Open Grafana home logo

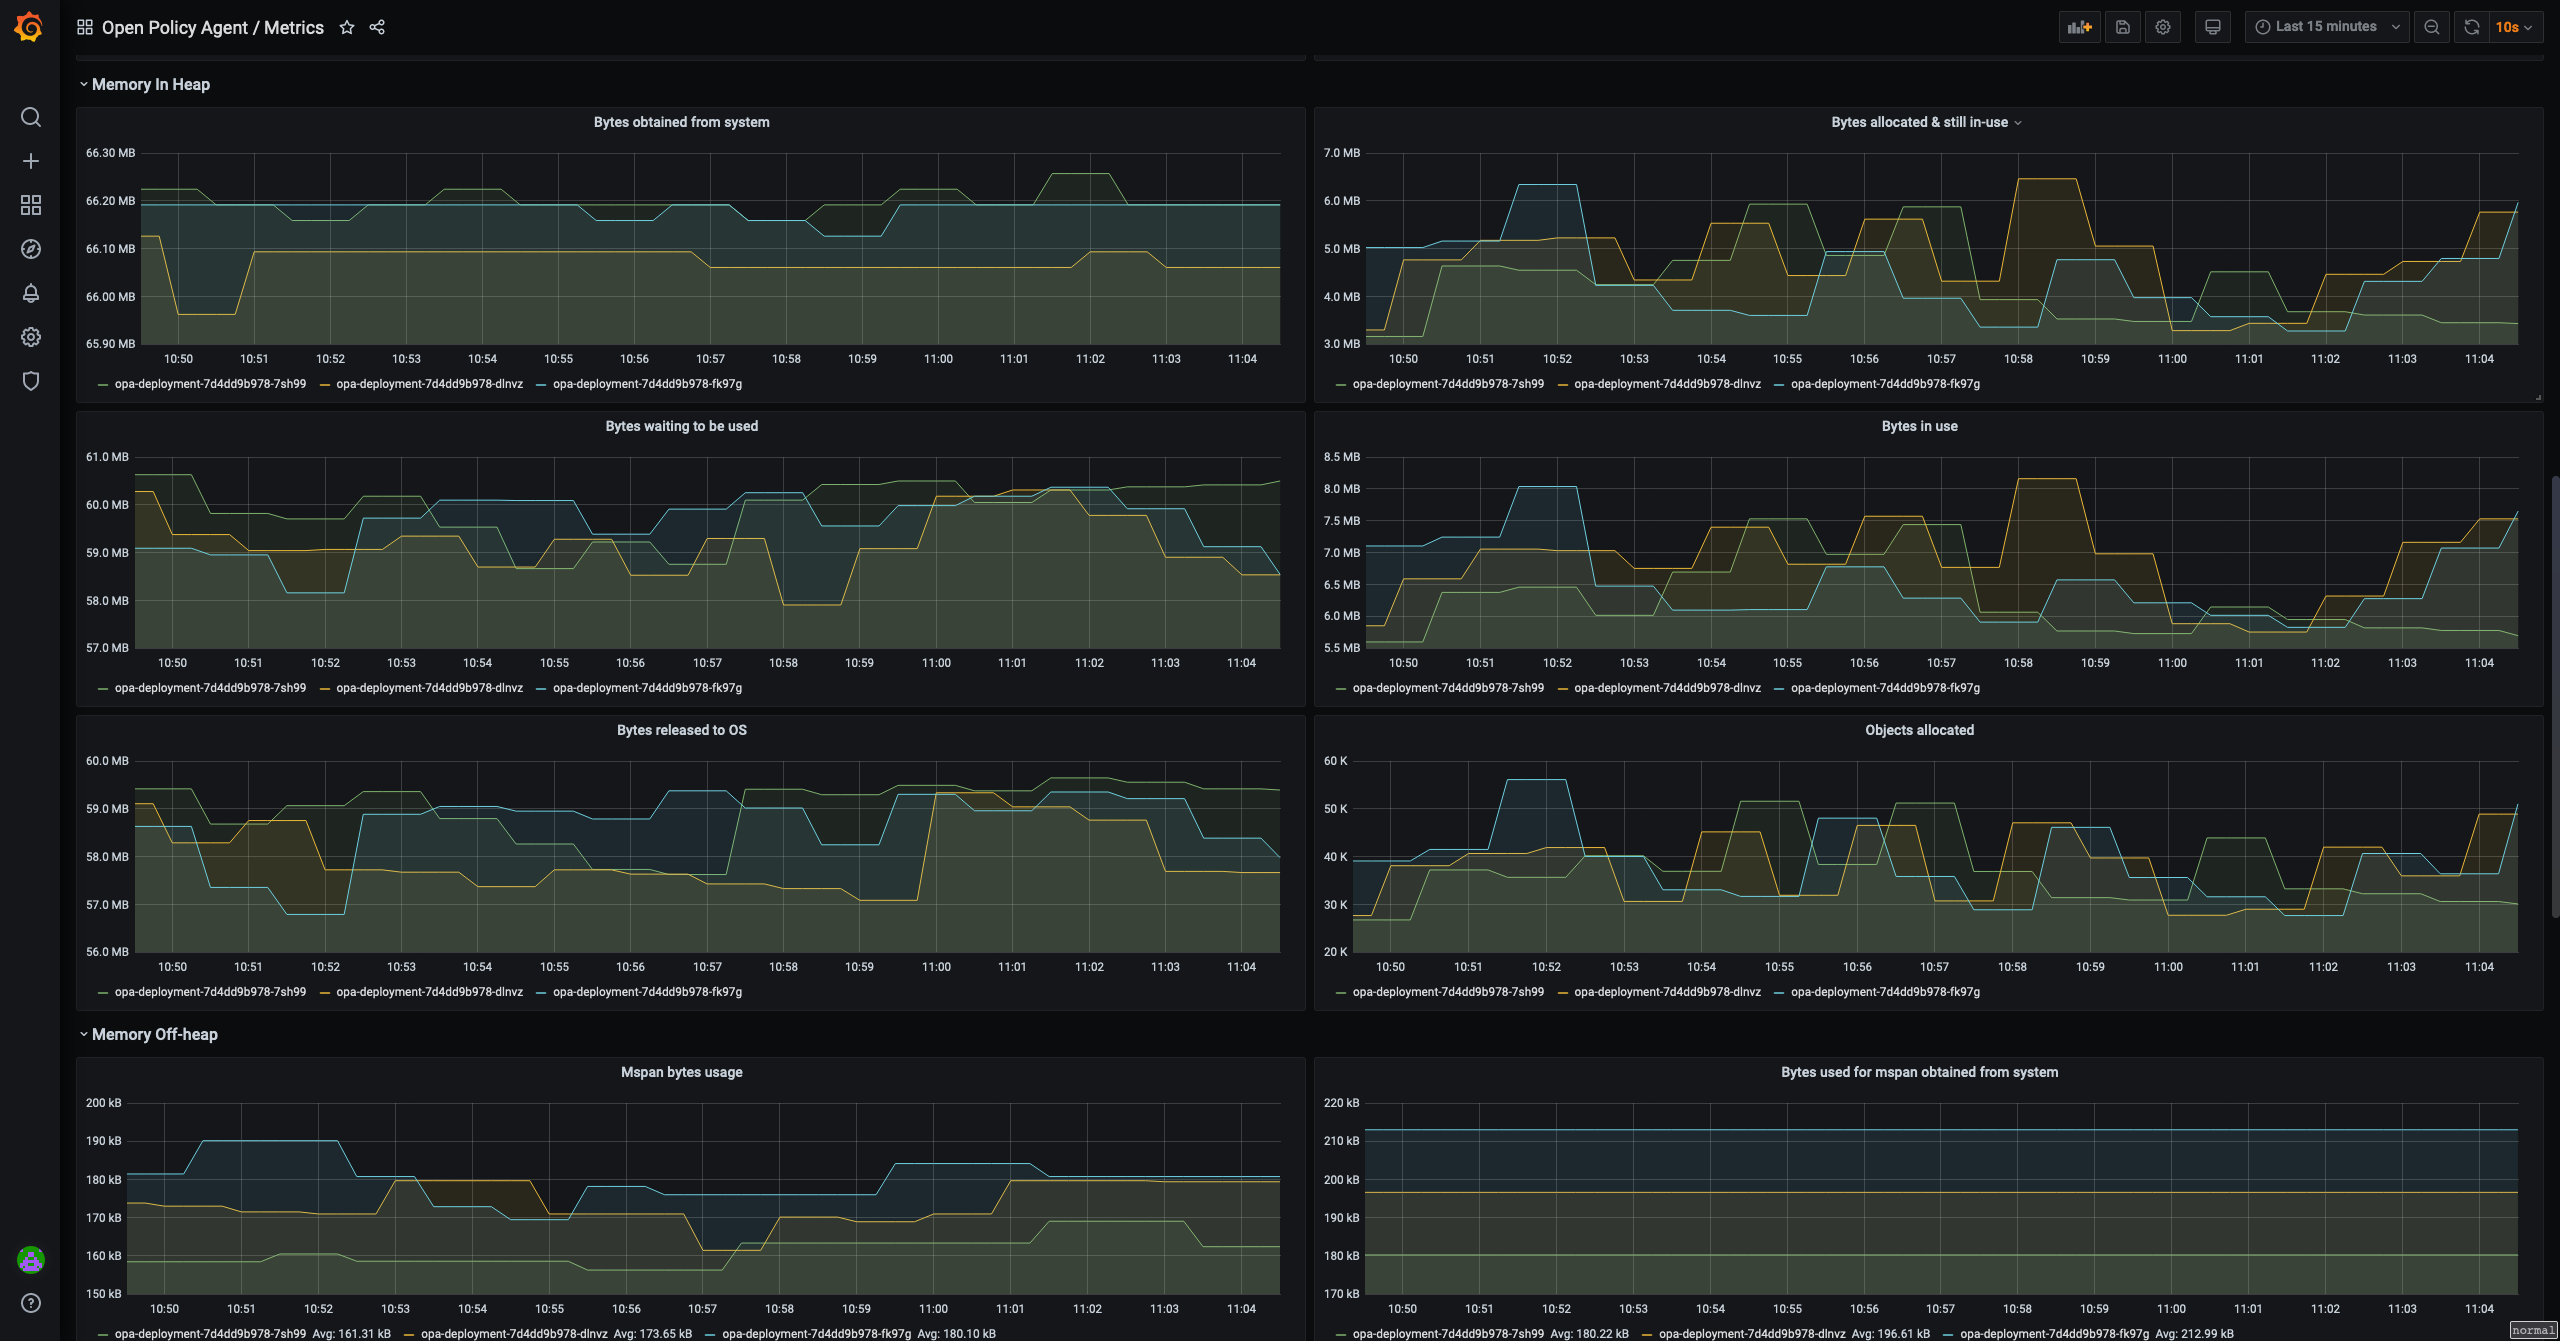[29, 27]
